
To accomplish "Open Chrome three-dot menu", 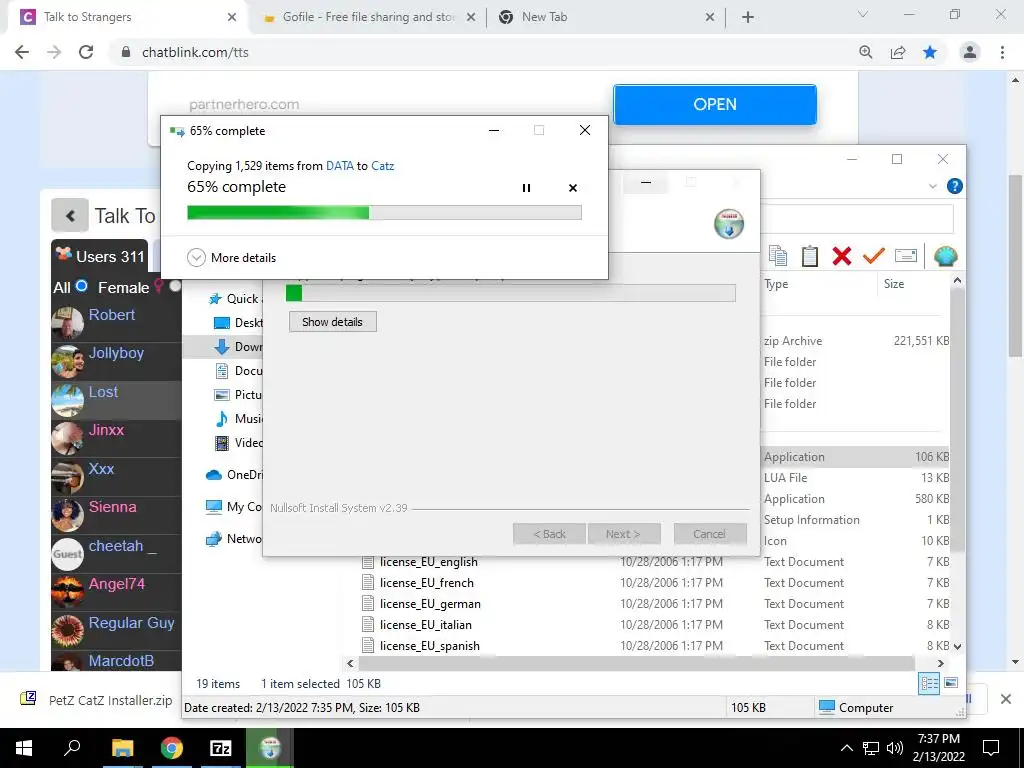I will tap(1002, 52).
